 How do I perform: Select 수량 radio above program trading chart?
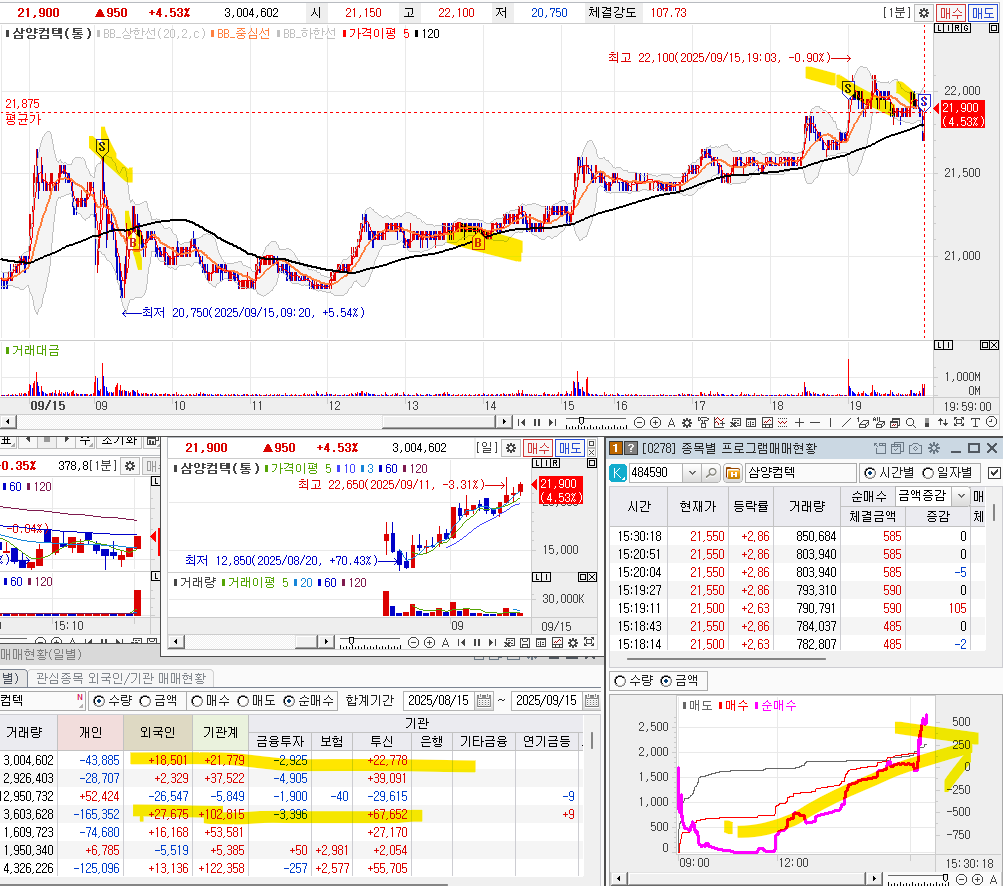[620, 681]
